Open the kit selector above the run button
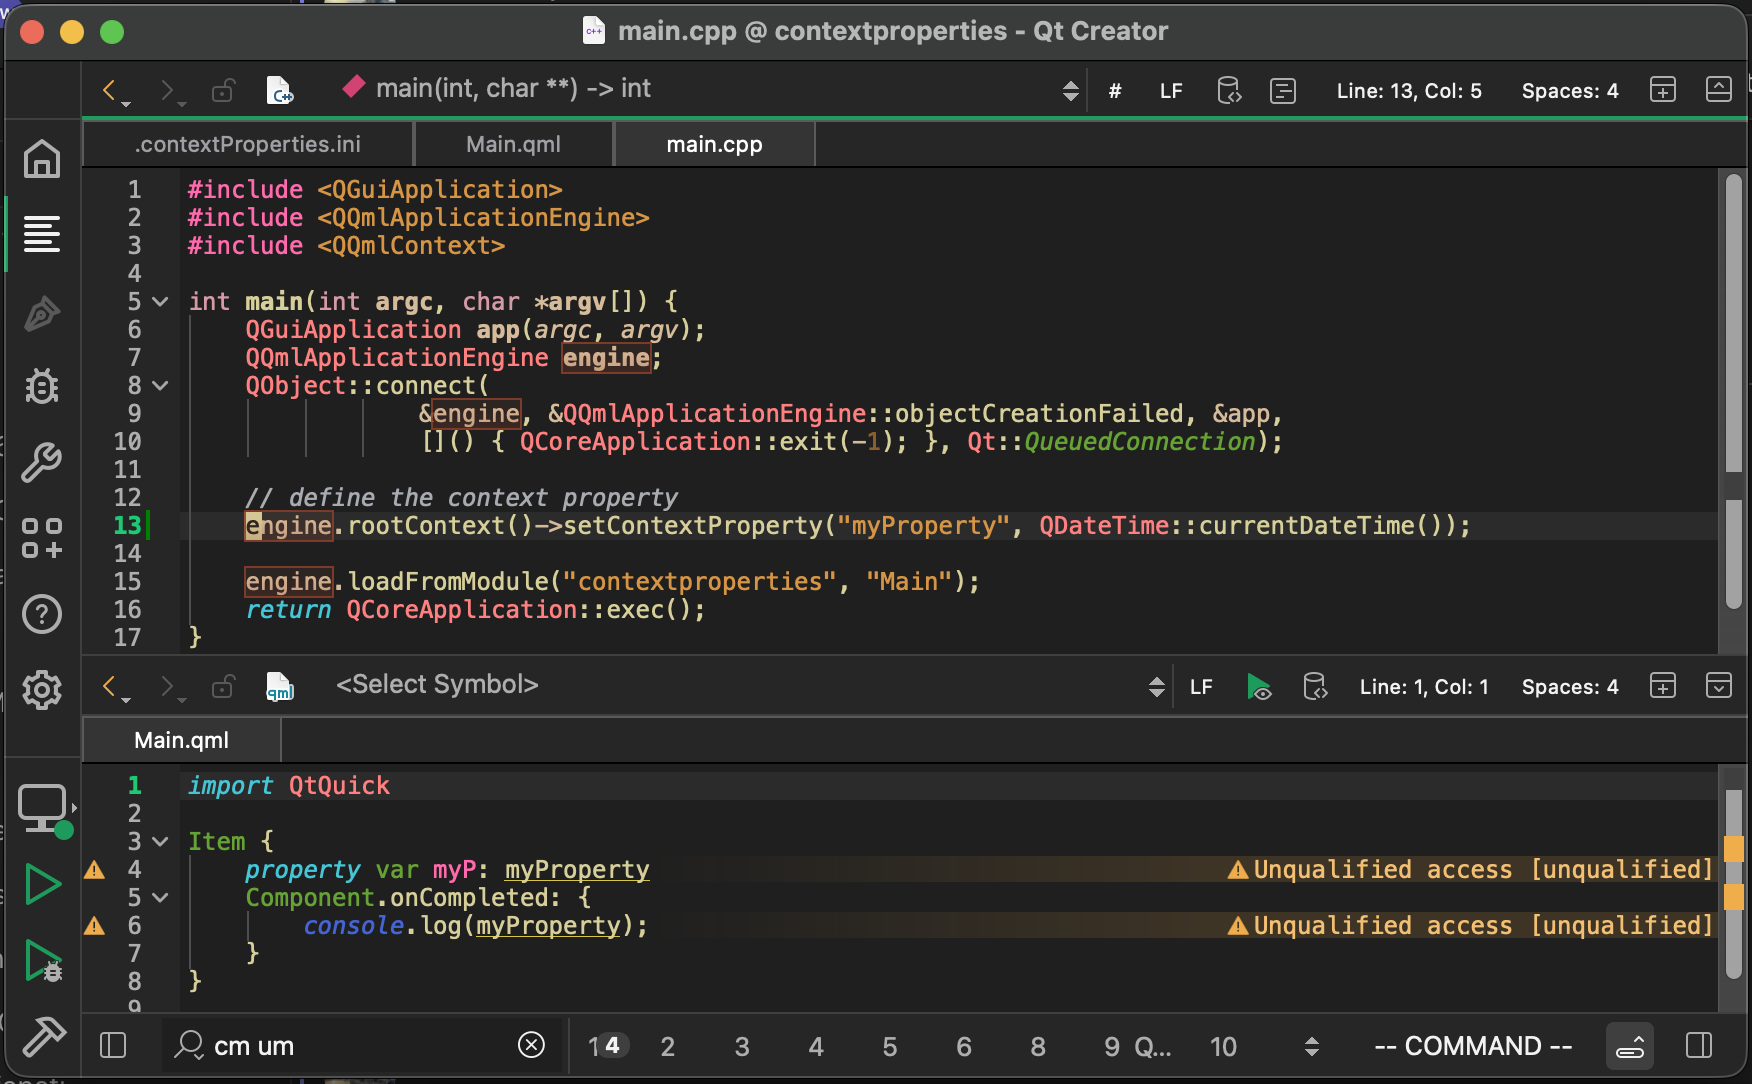The image size is (1752, 1084). coord(42,808)
